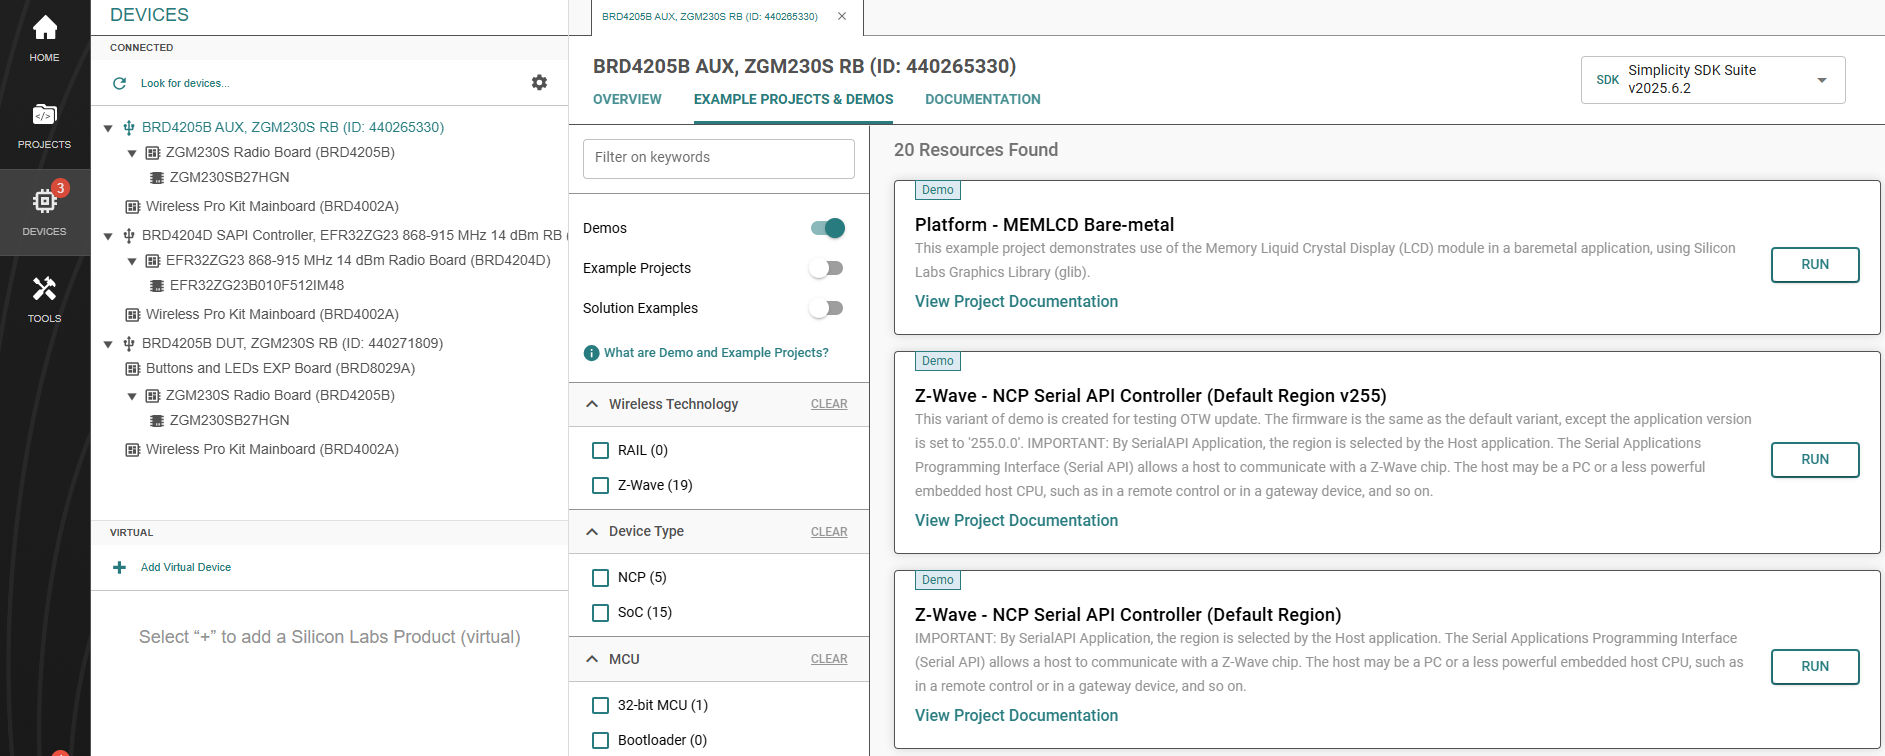Switch to the Documentation tab
The image size is (1885, 756).
(x=983, y=99)
